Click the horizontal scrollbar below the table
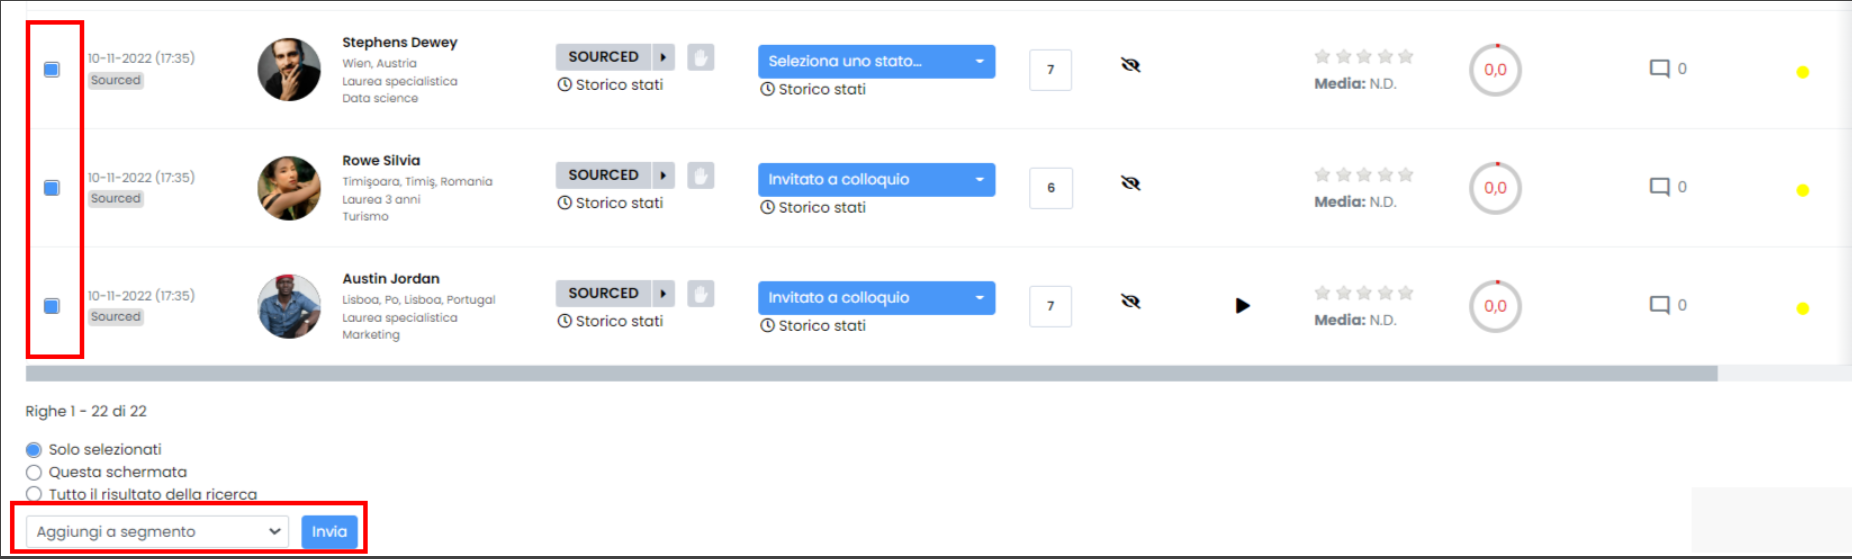This screenshot has height=559, width=1852. 871,374
